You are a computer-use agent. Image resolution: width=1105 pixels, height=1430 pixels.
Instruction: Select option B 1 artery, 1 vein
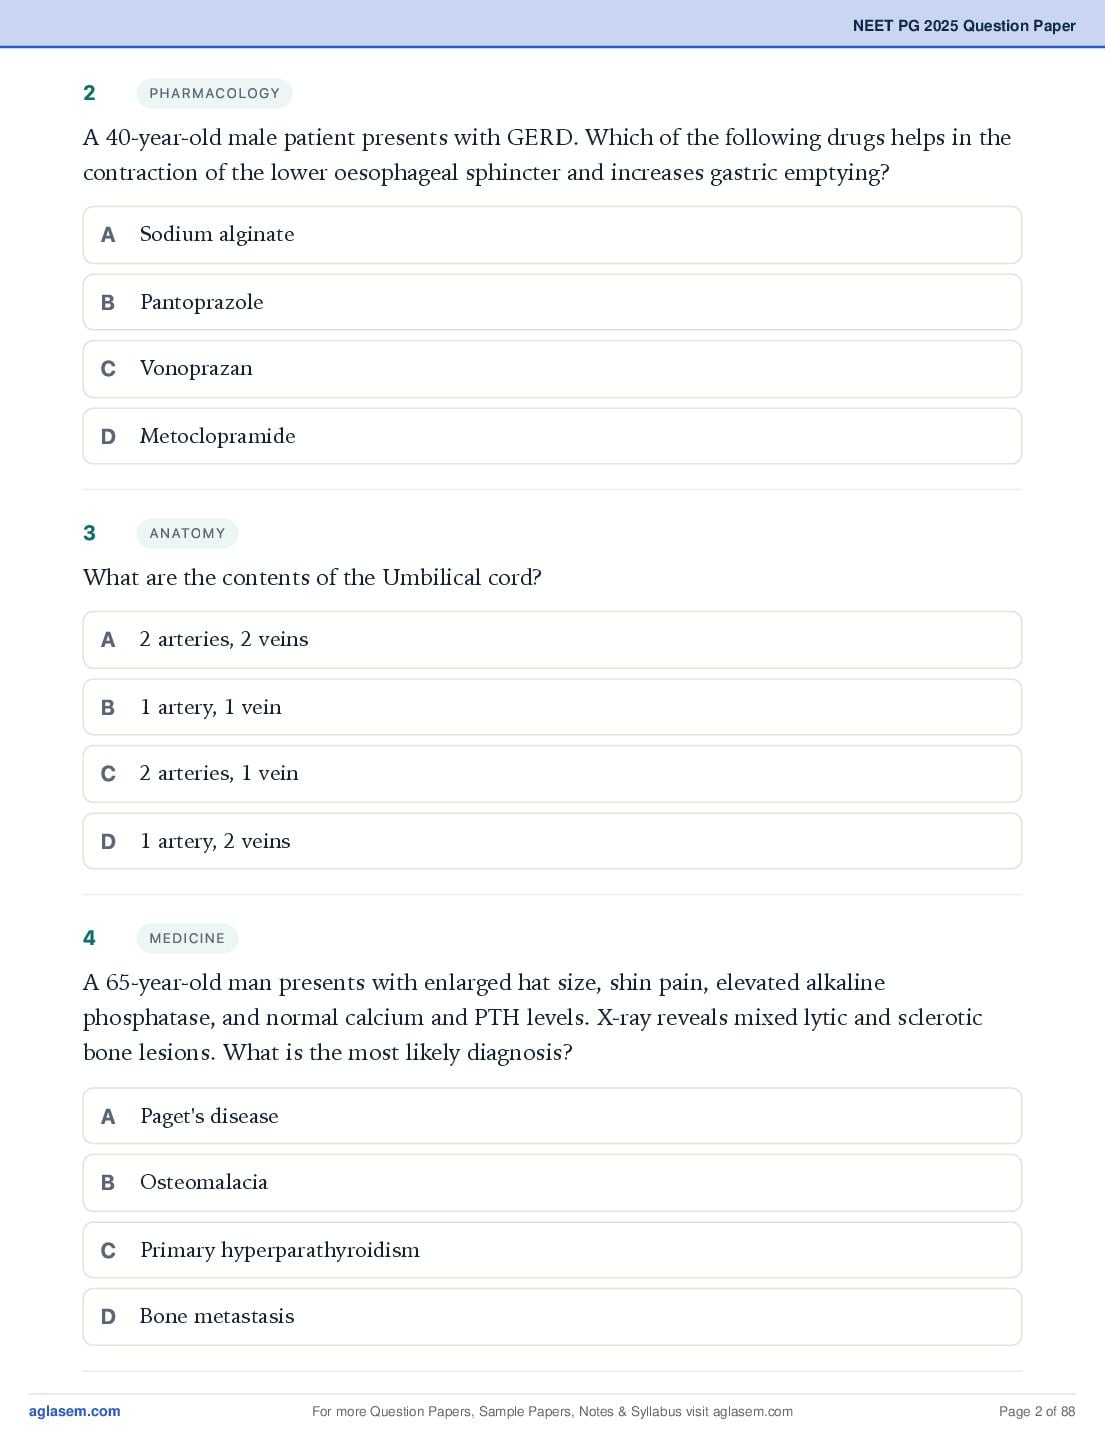point(552,707)
